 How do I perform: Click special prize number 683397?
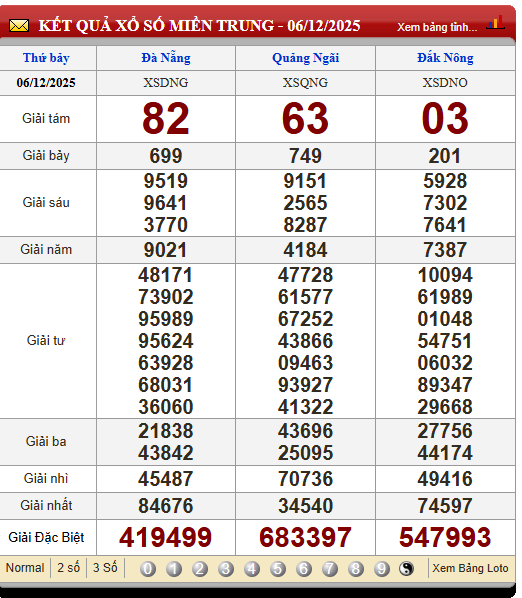click(x=305, y=538)
